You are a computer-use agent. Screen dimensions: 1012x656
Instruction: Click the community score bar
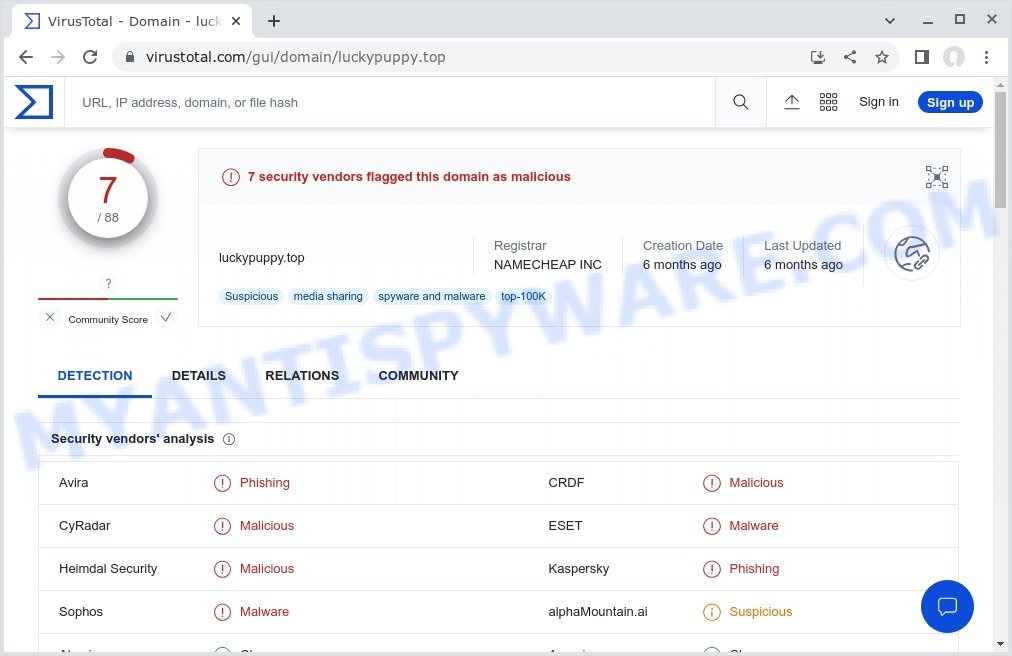pos(108,299)
